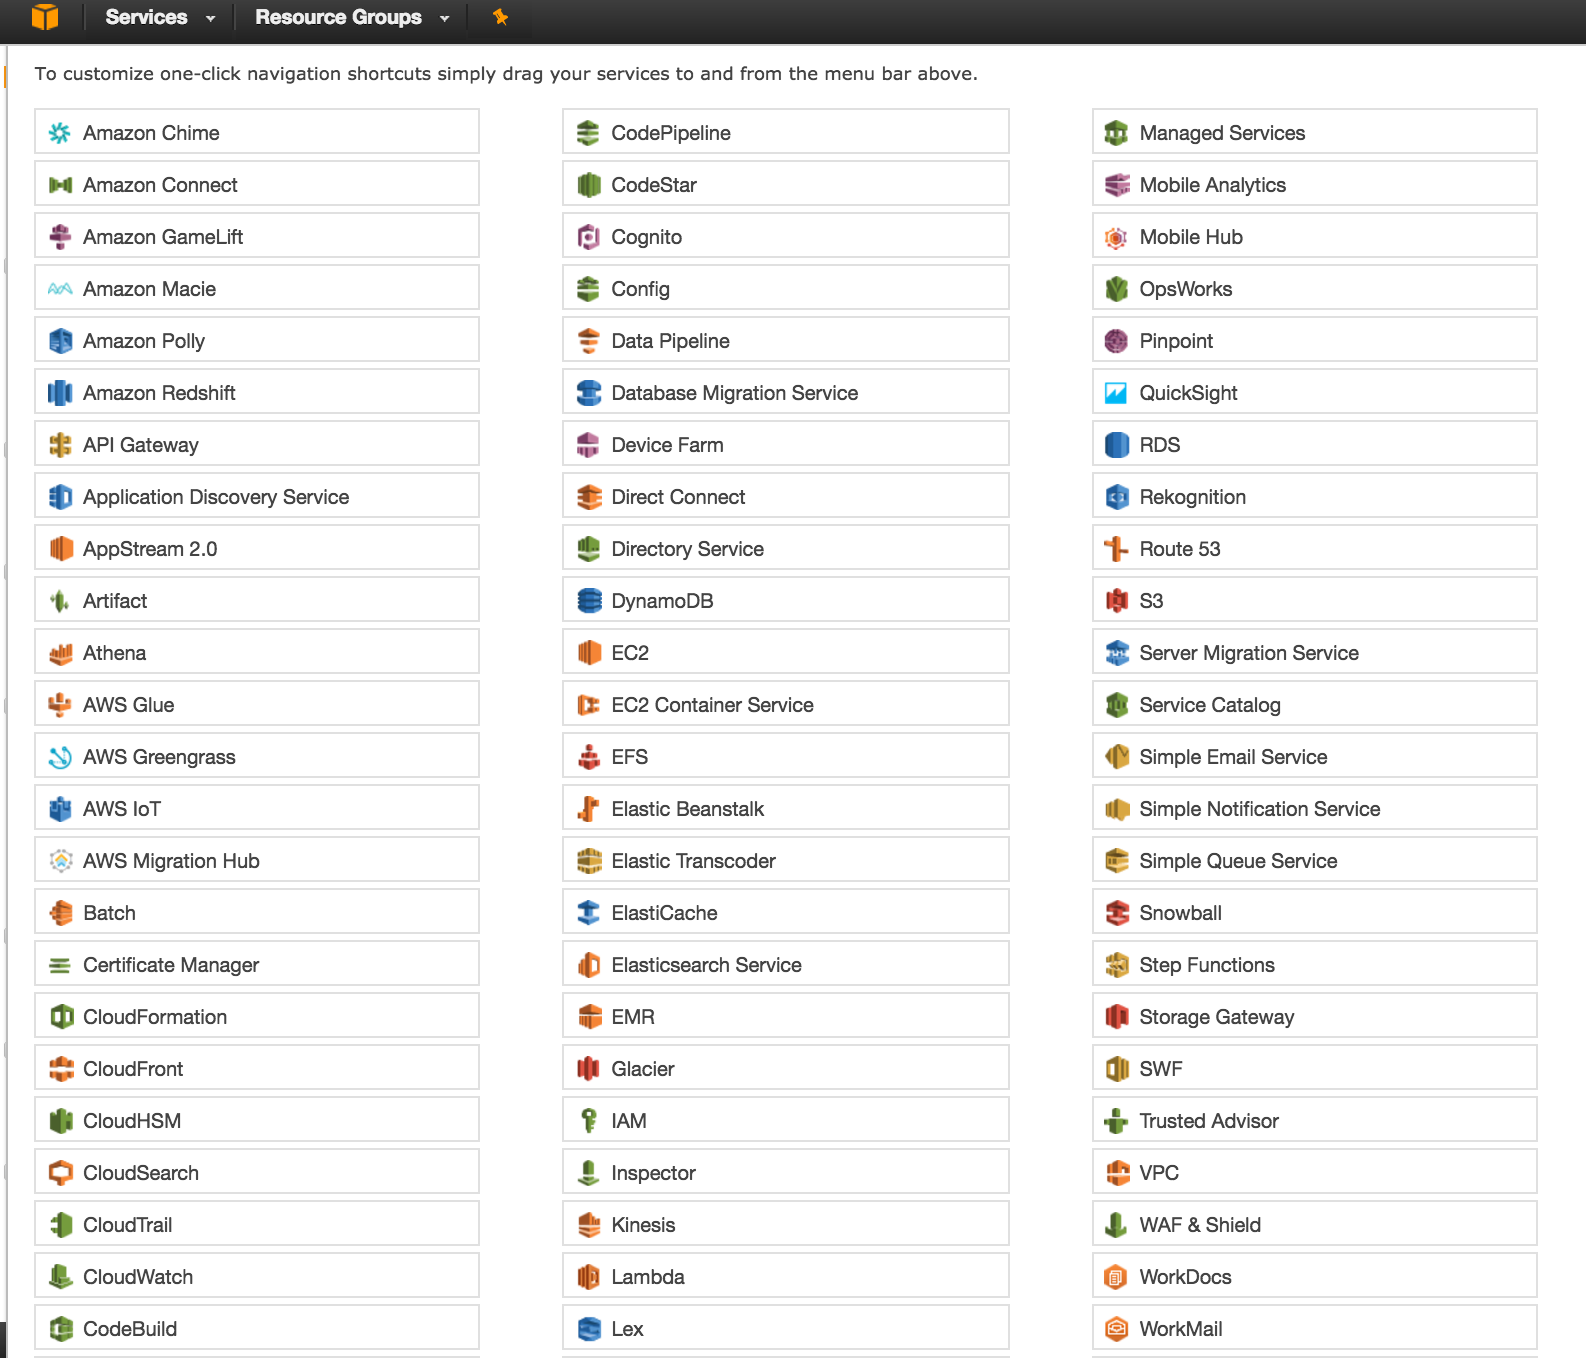
Task: Open WAF & Shield service
Action: pyautogui.click(x=1315, y=1223)
